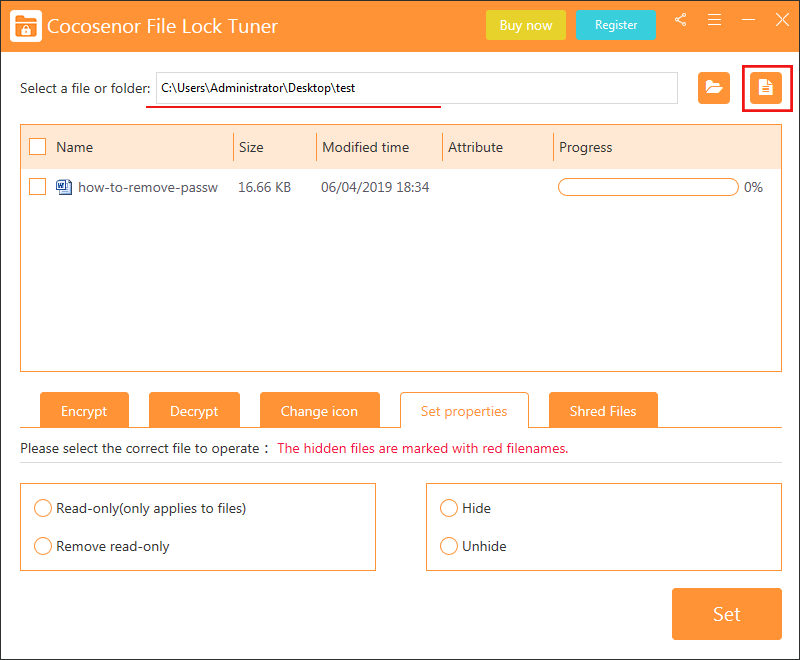
Task: Select the Set properties tab
Action: pos(464,410)
